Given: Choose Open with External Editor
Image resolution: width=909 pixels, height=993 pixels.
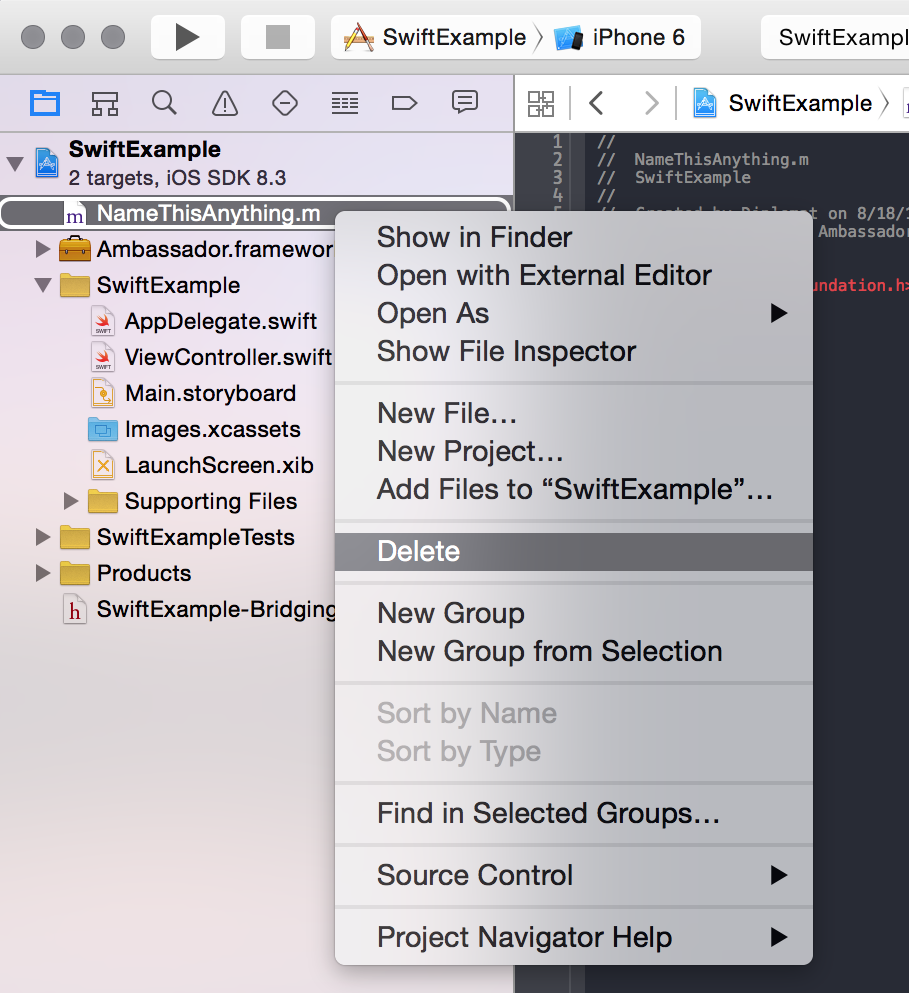Looking at the screenshot, I should (x=574, y=275).
